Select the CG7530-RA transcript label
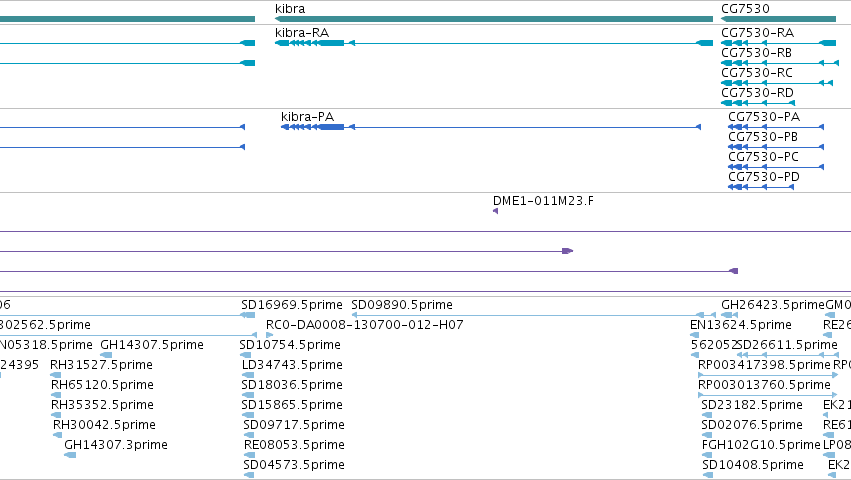 pyautogui.click(x=757, y=33)
